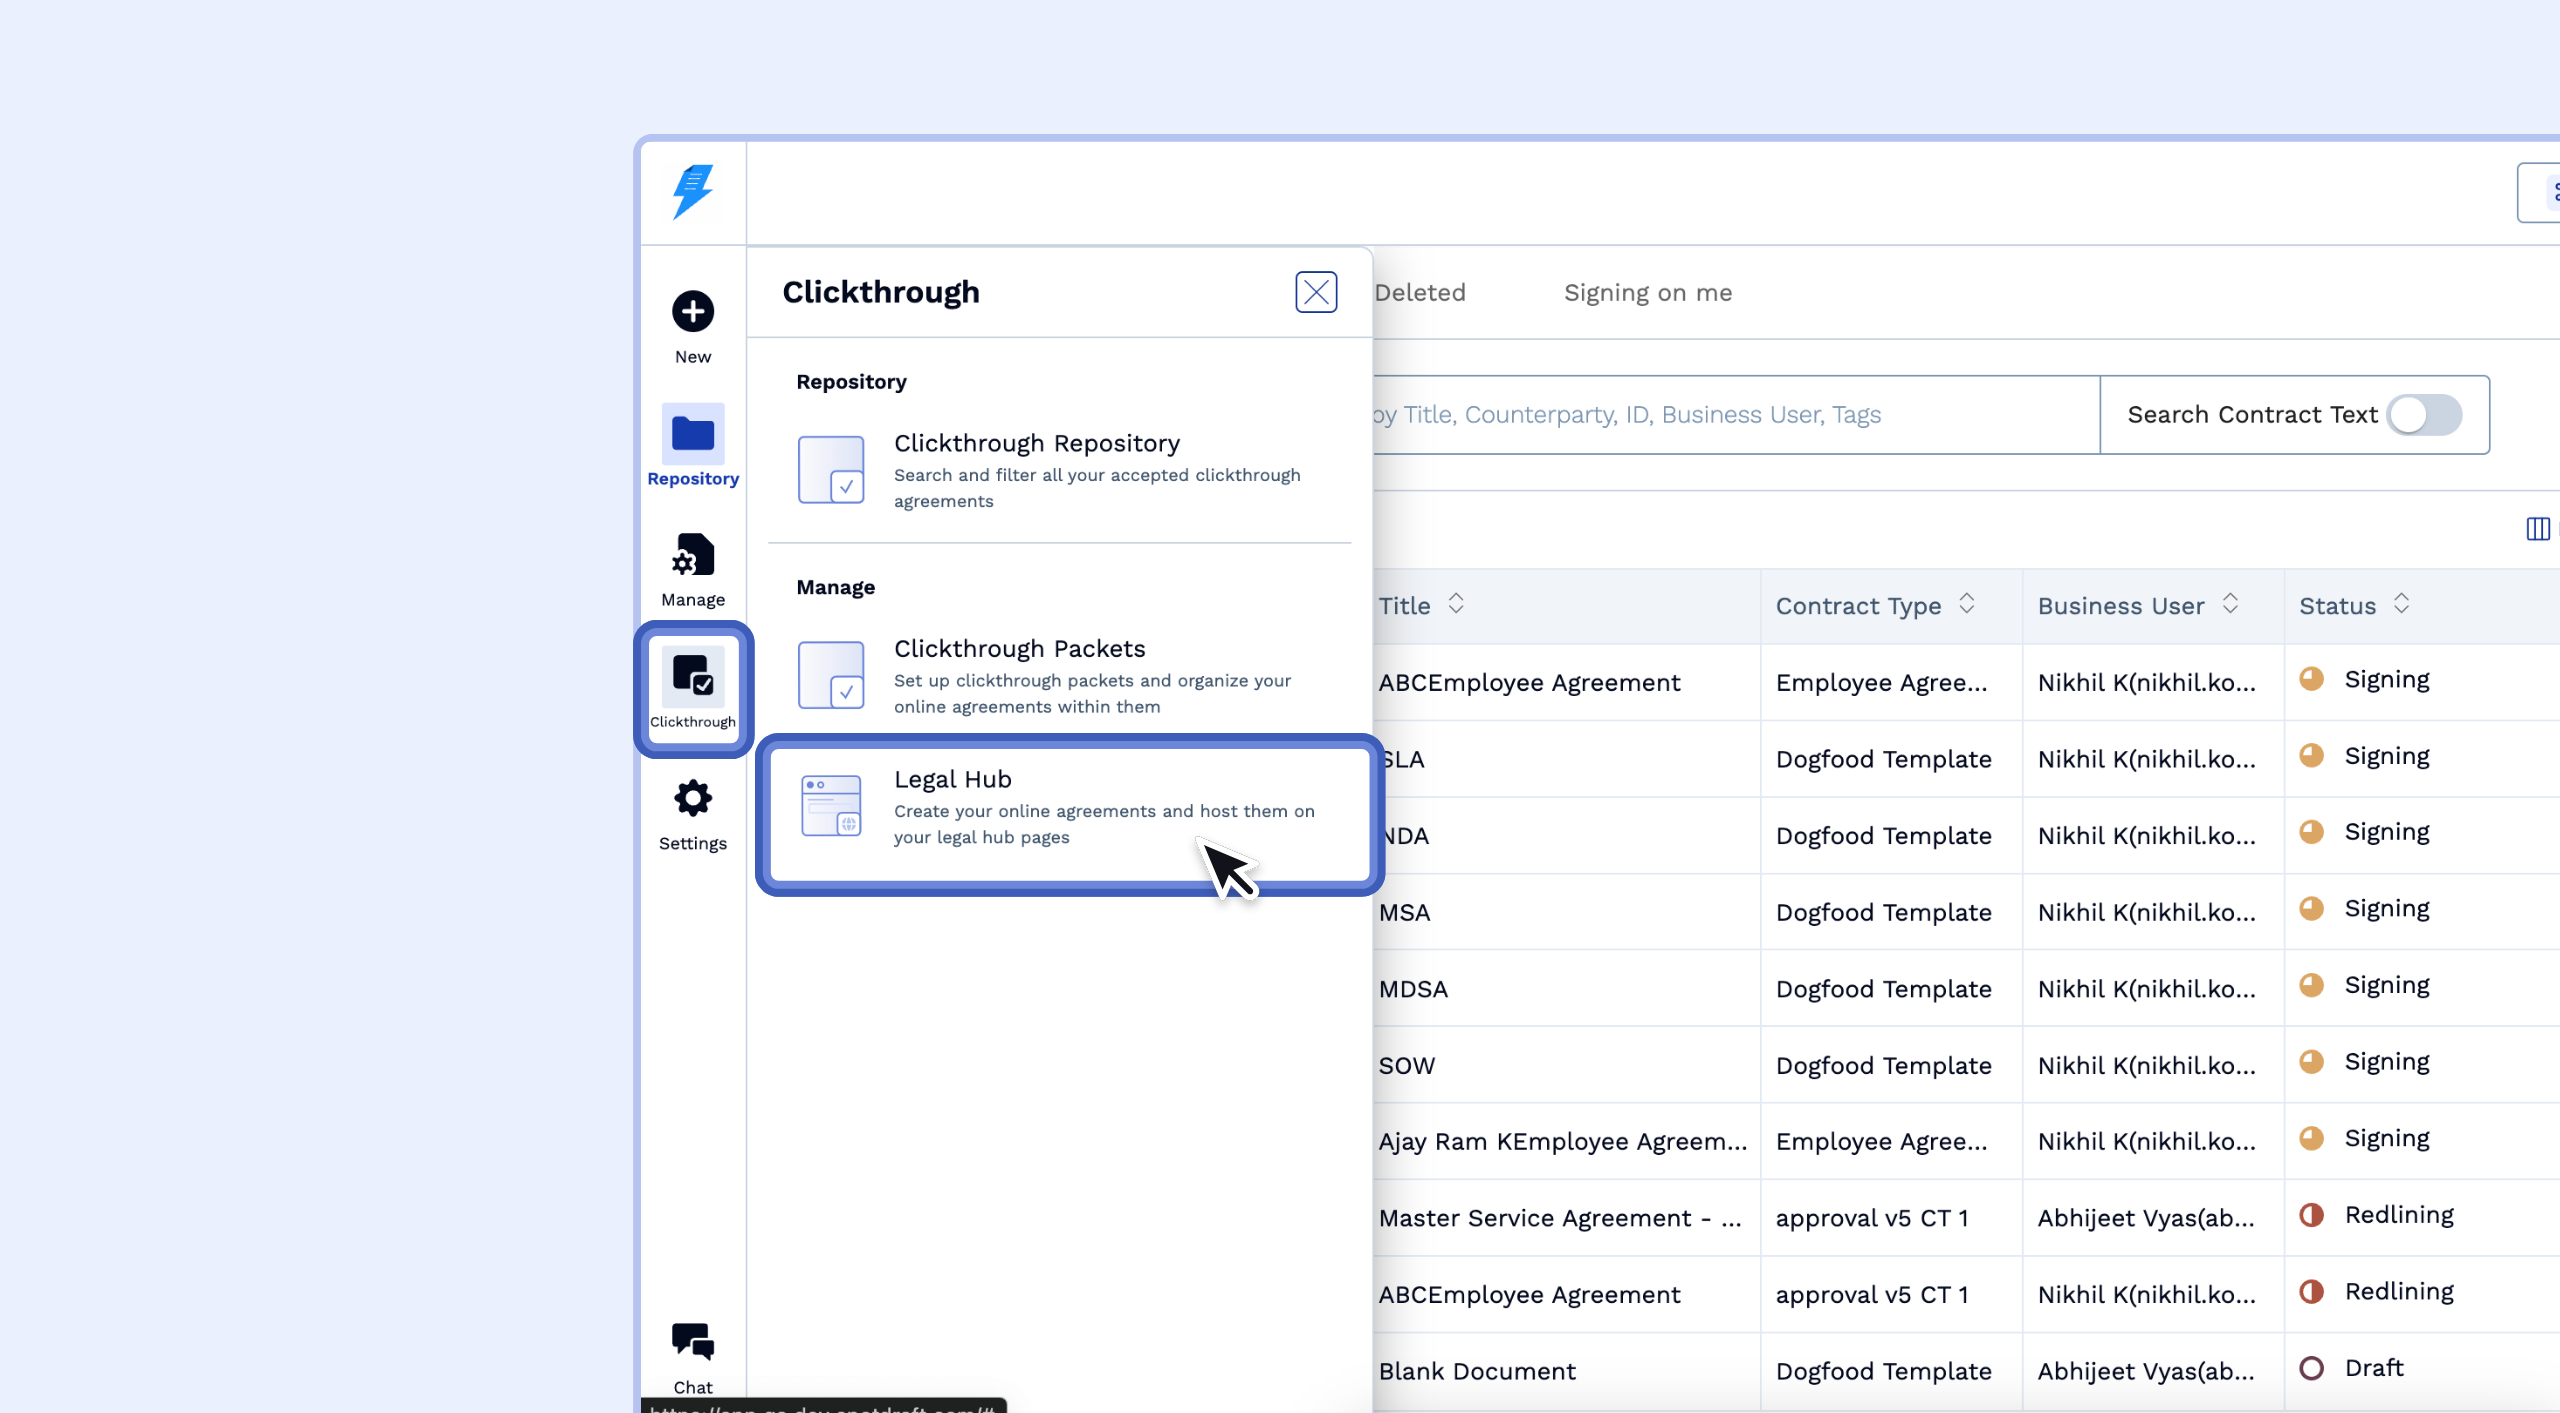The image size is (2560, 1413).
Task: Sort by Status column arrows
Action: click(x=2401, y=604)
